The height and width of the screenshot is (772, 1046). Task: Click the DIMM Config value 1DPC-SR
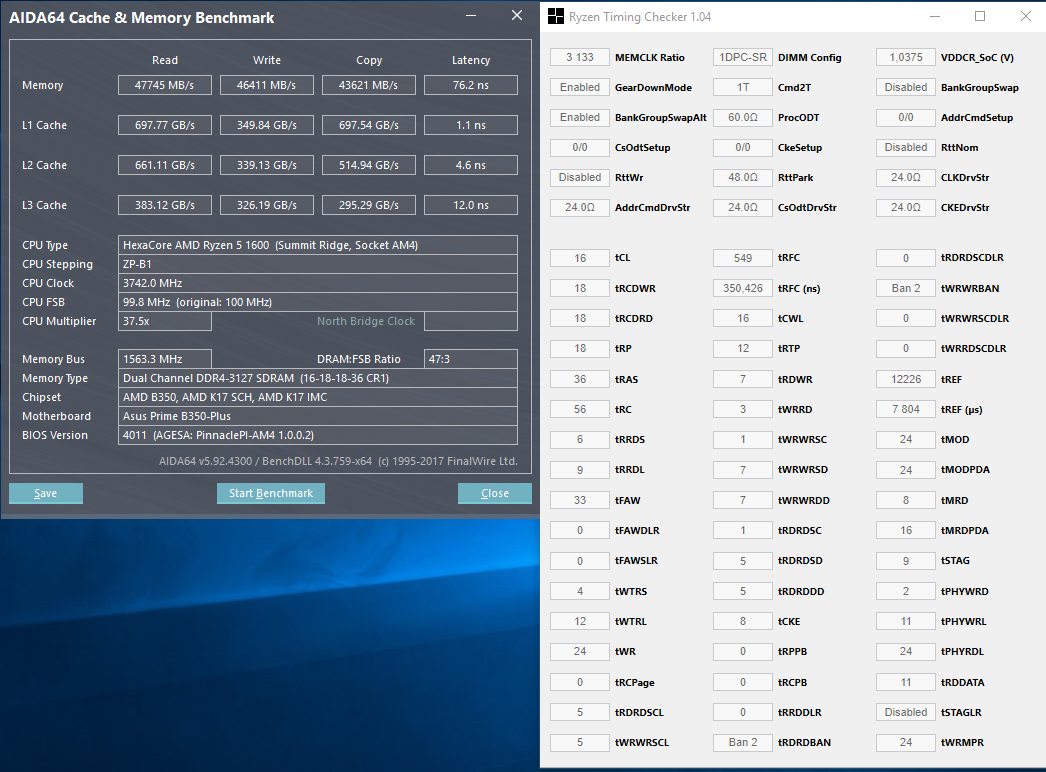click(742, 57)
